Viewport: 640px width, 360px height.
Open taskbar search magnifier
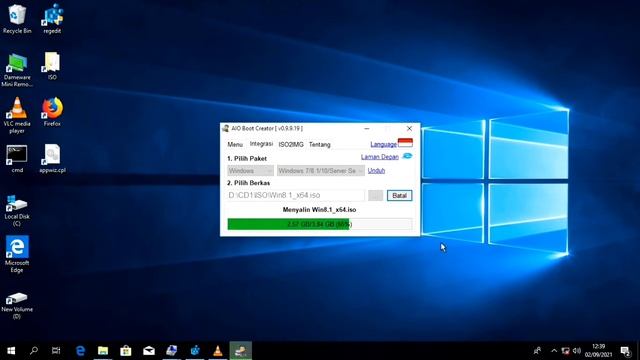pos(34,351)
